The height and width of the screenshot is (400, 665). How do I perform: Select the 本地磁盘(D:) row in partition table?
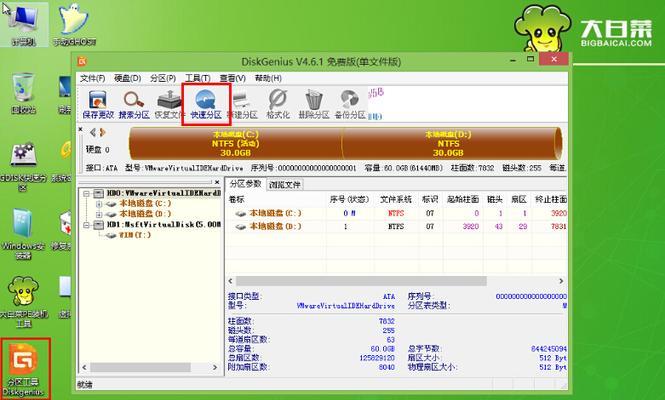pyautogui.click(x=397, y=227)
